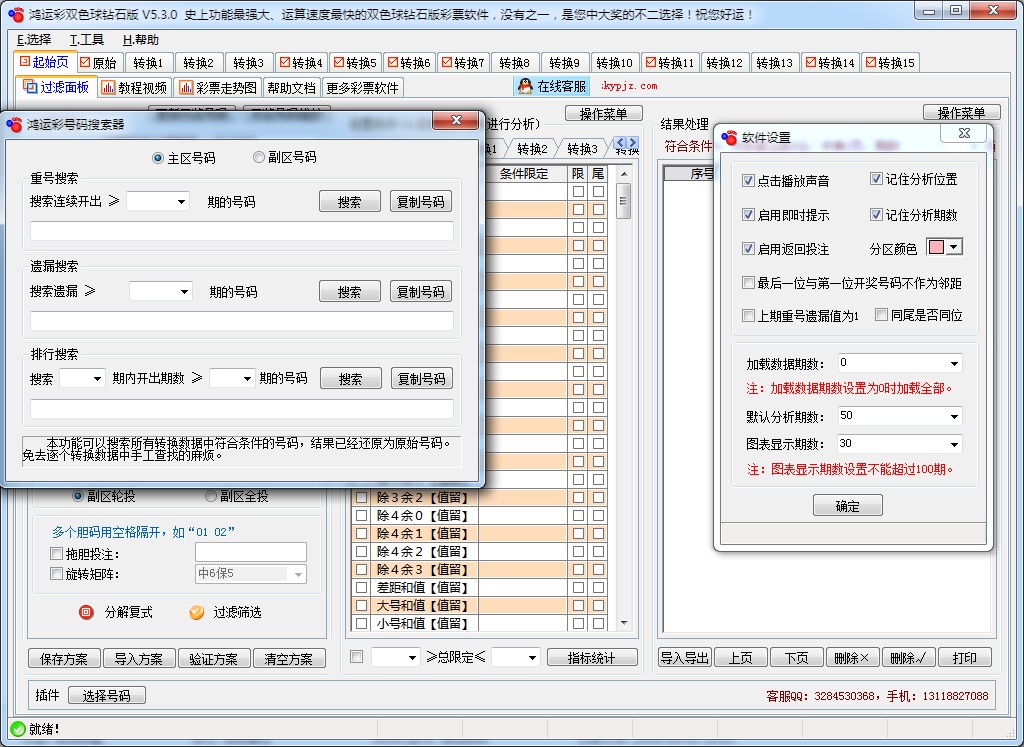Open the 彩票走势图 trend chart
The image size is (1024, 747).
coord(219,86)
